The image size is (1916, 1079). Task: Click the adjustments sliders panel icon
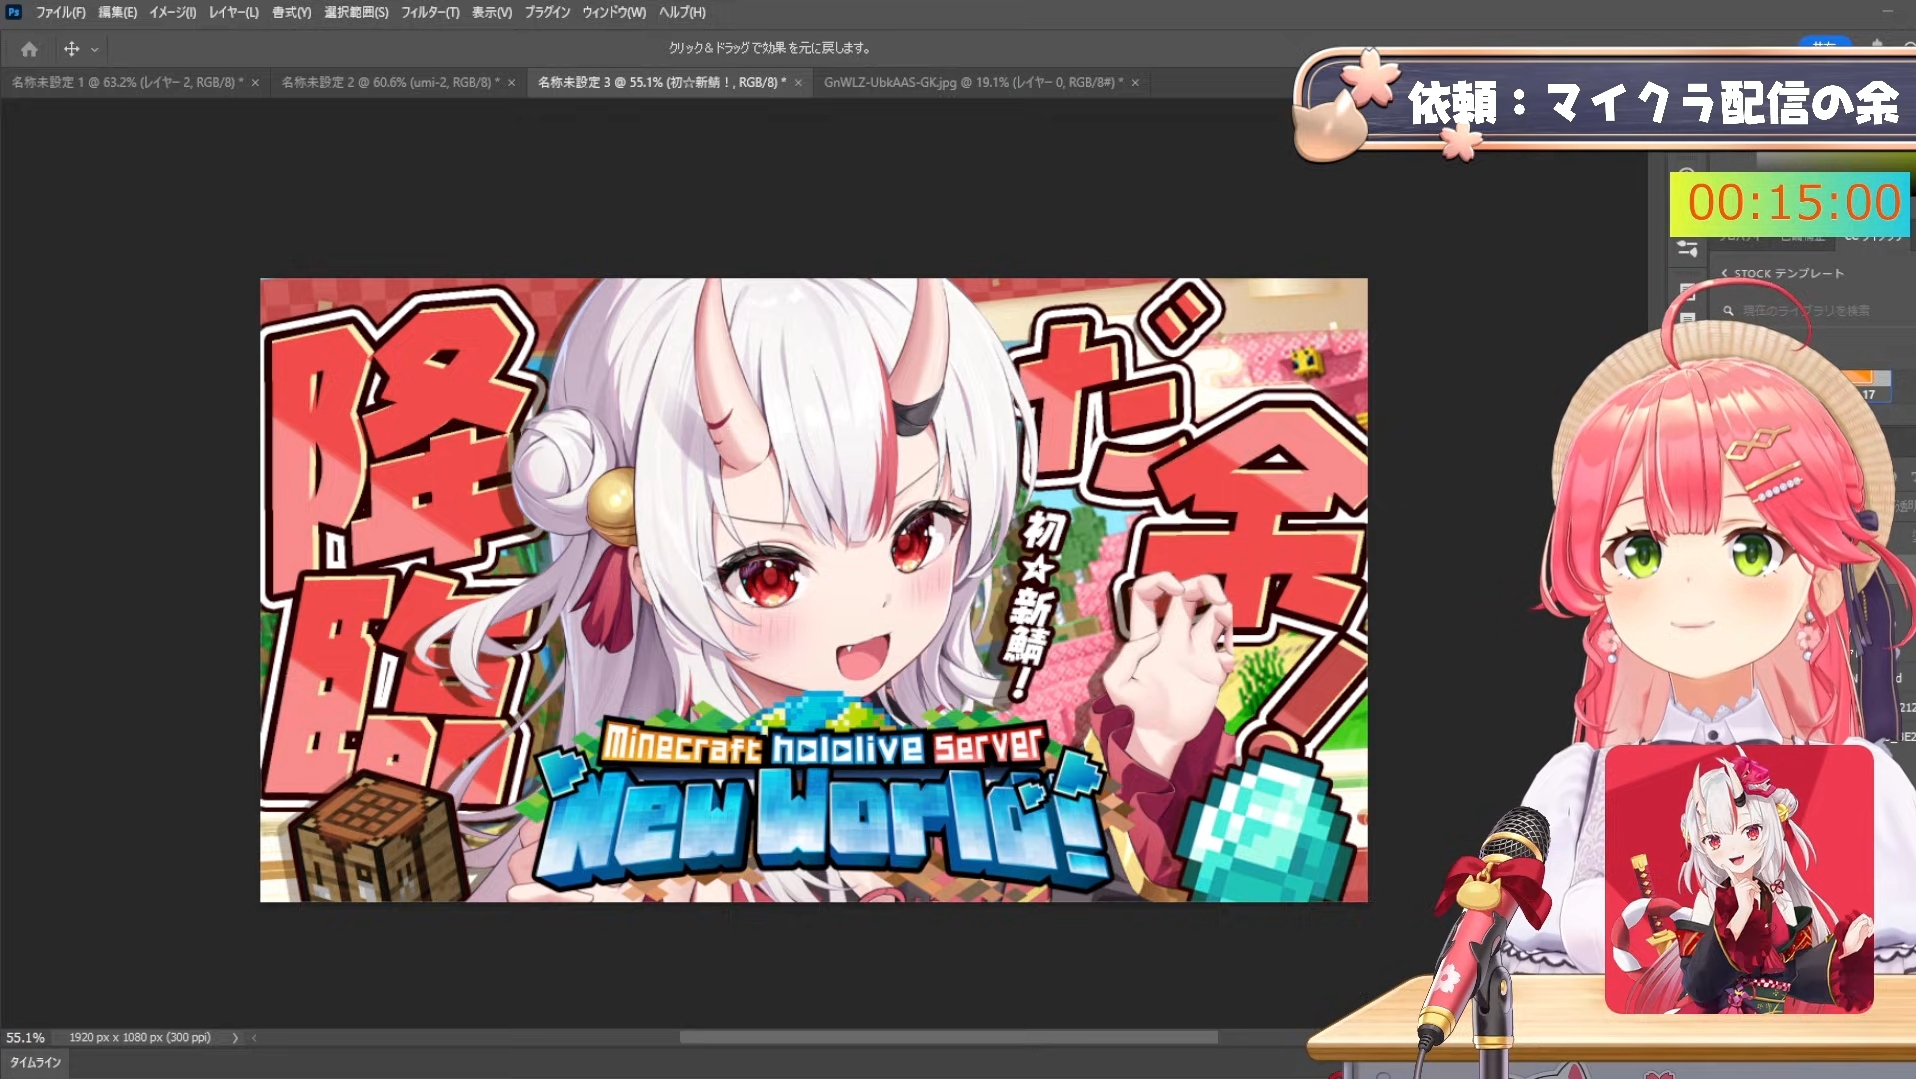1688,249
